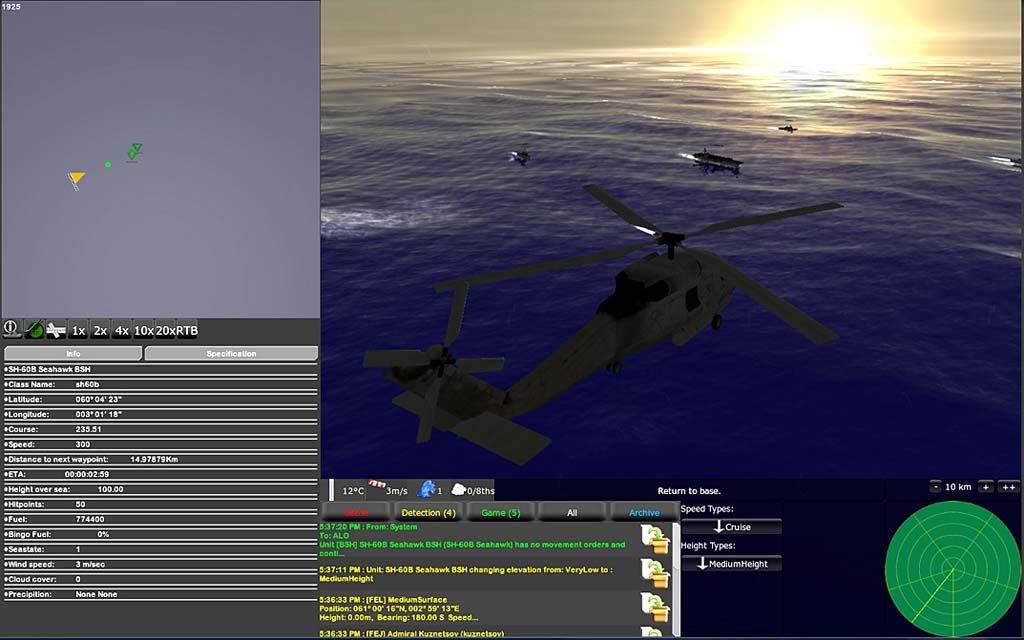1024x640 pixels.
Task: Click the Latitude value 060° 04' 23"
Action: click(x=99, y=399)
